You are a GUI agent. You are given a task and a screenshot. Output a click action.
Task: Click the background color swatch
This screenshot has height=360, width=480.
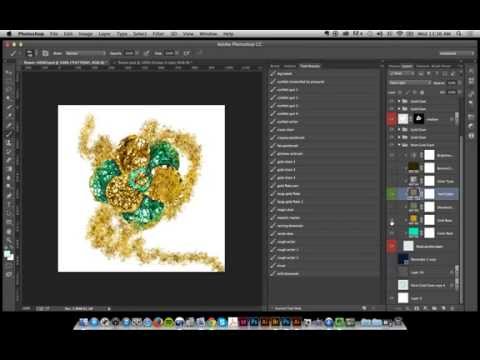(x=11, y=257)
